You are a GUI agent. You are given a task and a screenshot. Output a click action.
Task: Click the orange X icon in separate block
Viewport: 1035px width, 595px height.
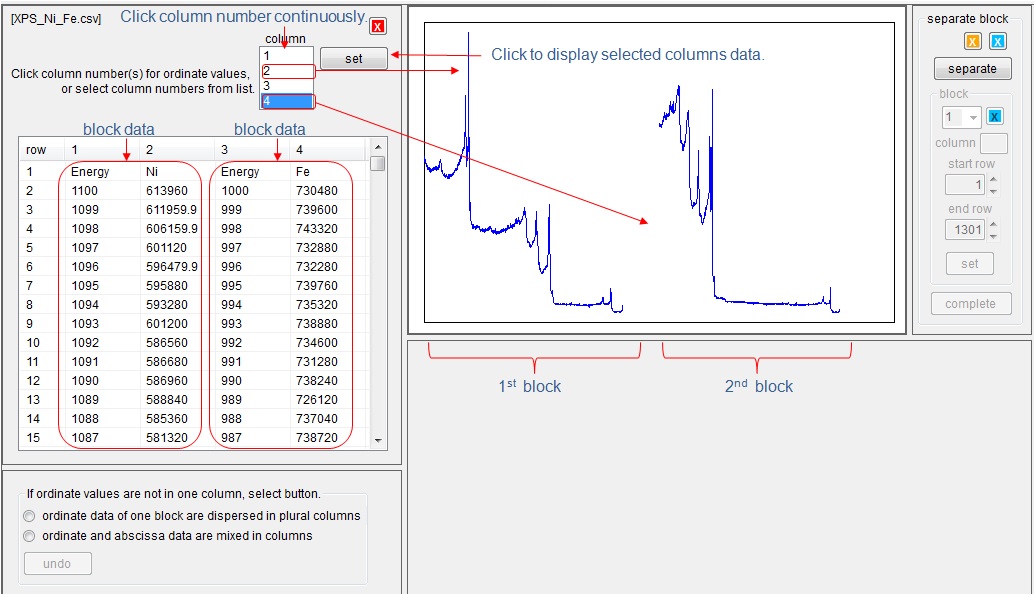(x=972, y=41)
